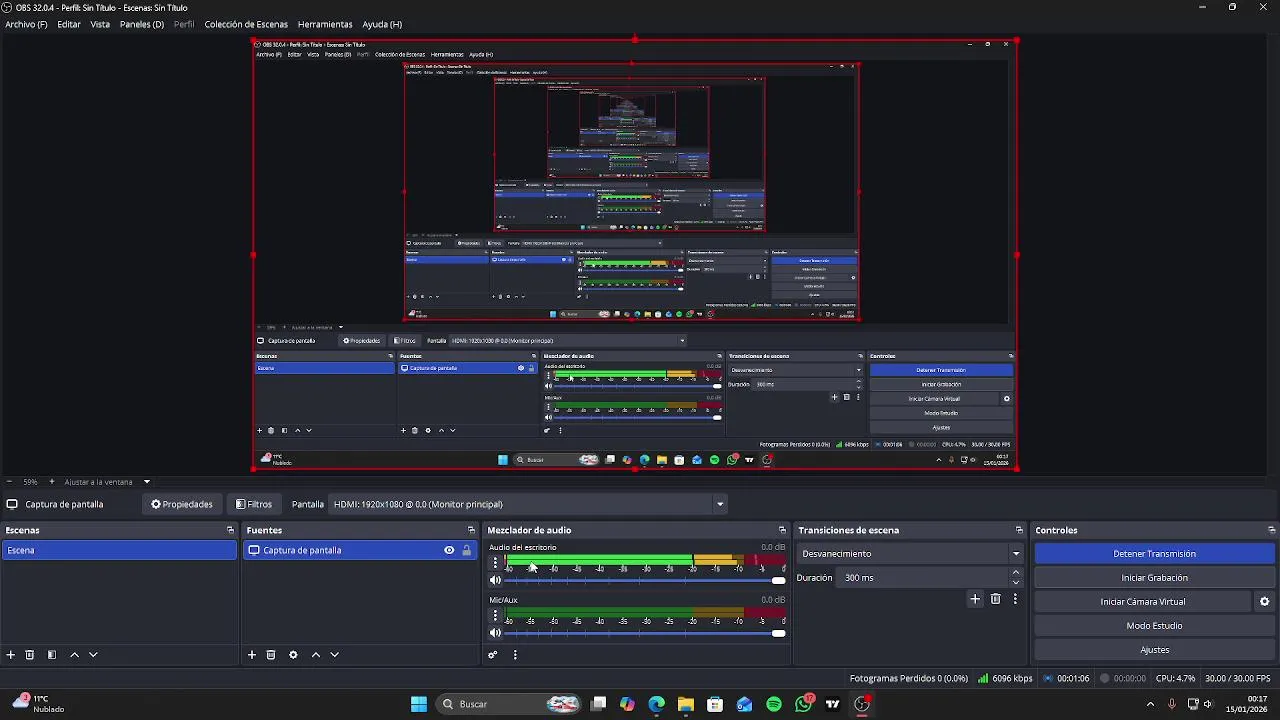The image size is (1280, 720).
Task: Zoom out preview with minus icon
Action: coord(9,482)
